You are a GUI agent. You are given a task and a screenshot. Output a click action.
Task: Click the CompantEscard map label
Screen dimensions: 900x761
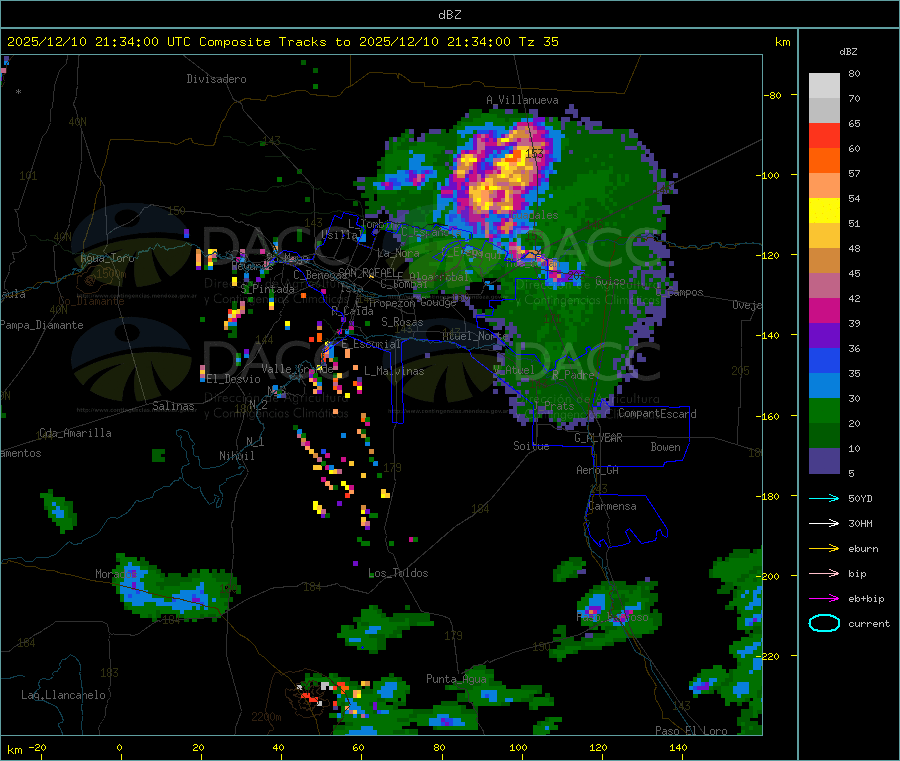657,413
